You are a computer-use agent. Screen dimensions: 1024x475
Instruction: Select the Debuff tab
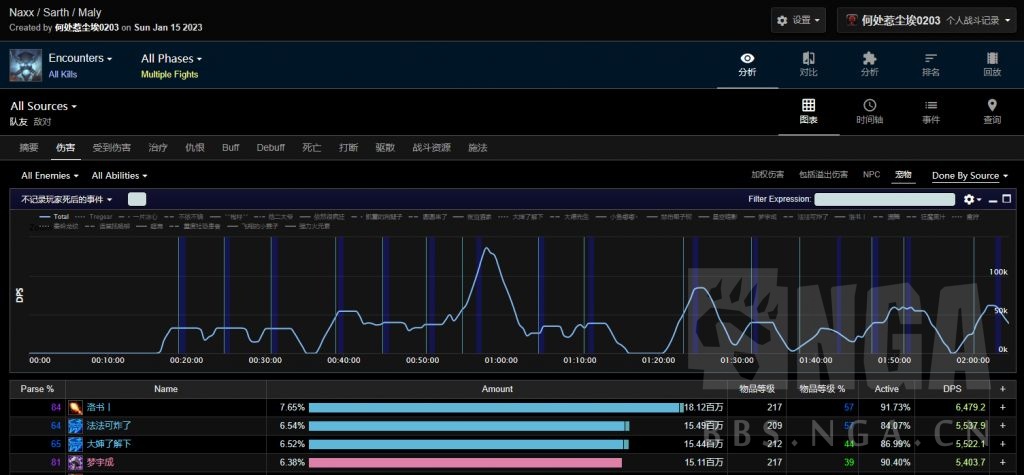point(270,148)
